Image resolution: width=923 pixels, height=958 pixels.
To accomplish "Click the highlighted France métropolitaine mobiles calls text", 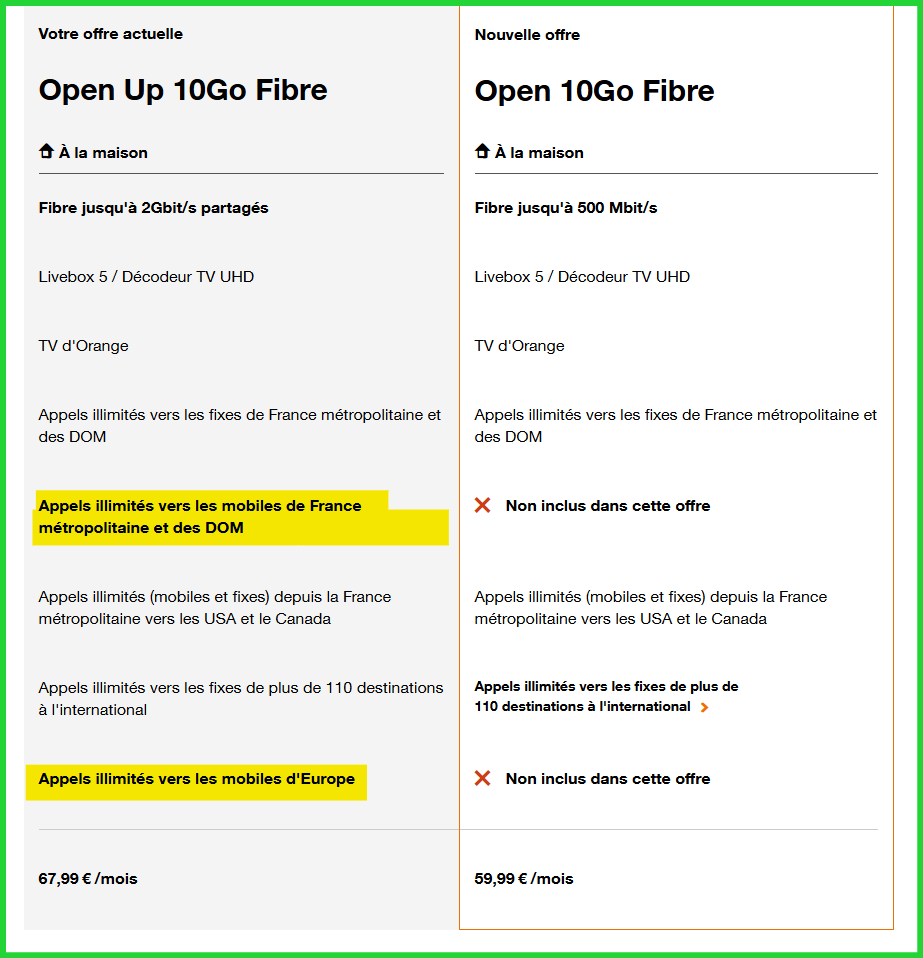I will tap(200, 516).
